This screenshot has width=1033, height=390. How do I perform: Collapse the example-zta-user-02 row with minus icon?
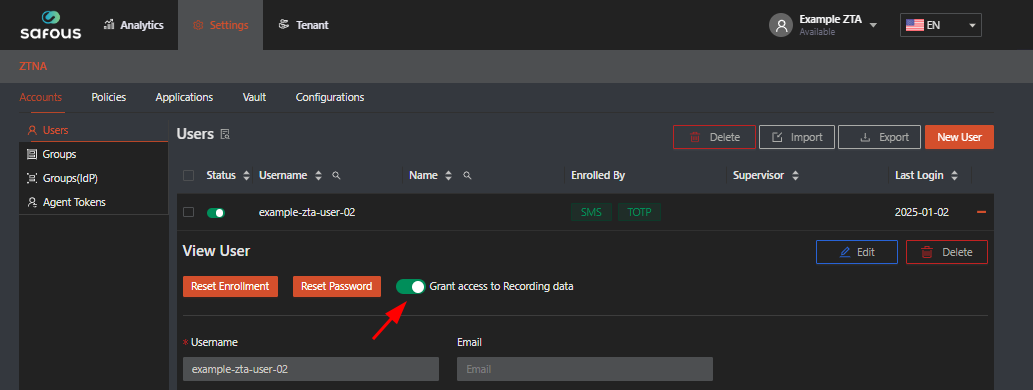coord(982,212)
